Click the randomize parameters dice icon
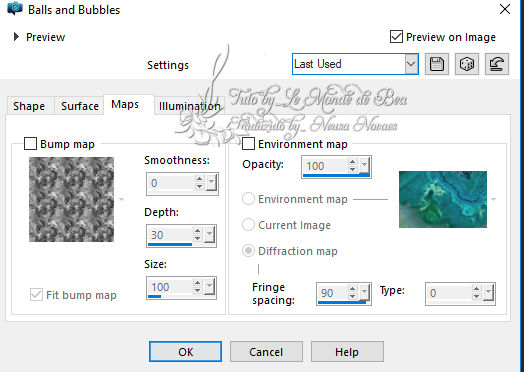The image size is (524, 372). [467, 64]
